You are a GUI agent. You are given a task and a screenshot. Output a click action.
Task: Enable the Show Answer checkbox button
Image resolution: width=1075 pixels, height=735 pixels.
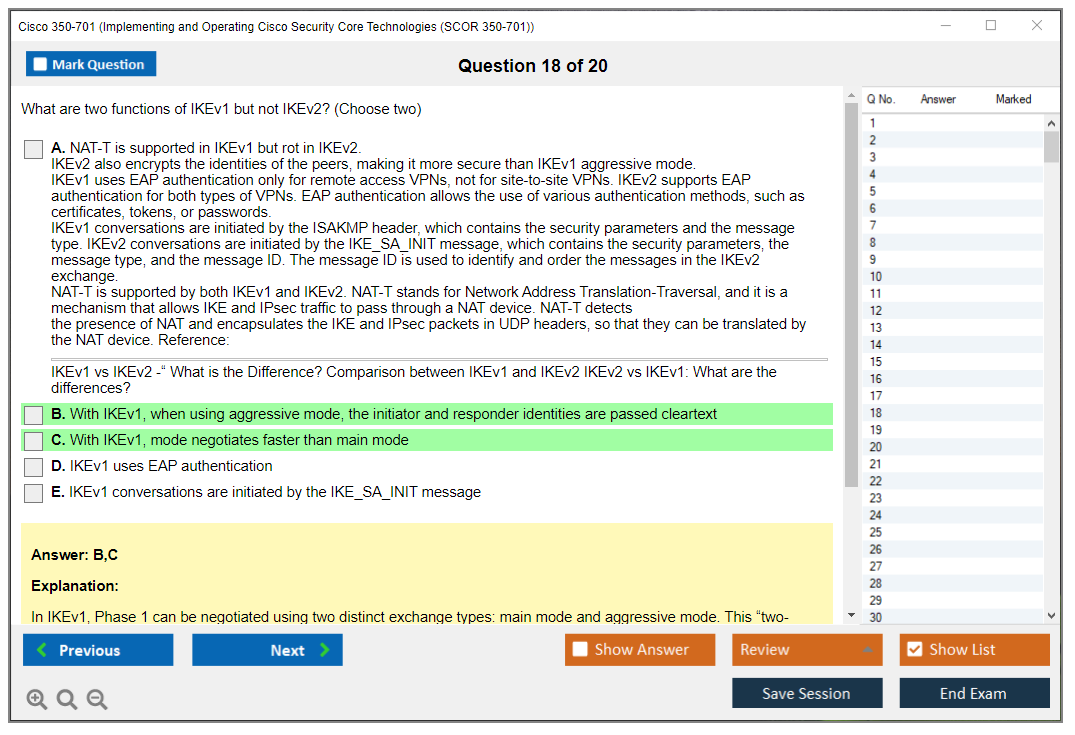pos(640,650)
